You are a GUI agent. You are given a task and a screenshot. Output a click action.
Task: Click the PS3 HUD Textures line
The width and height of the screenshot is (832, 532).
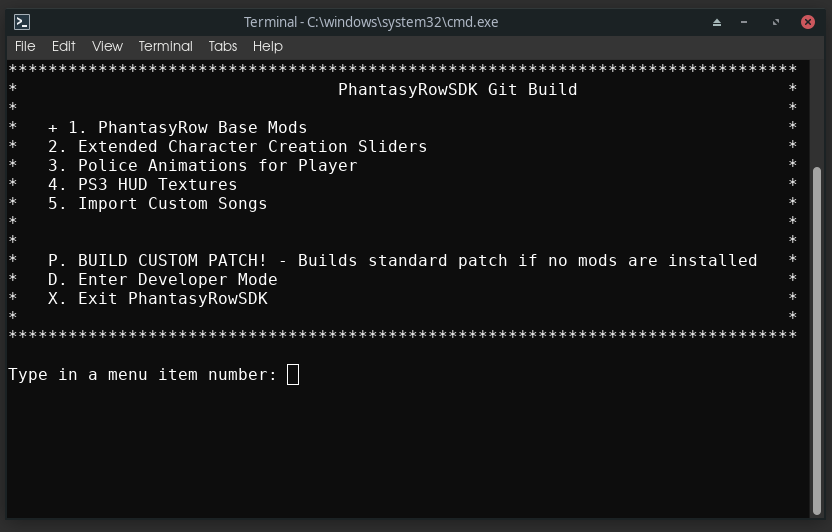[142, 185]
